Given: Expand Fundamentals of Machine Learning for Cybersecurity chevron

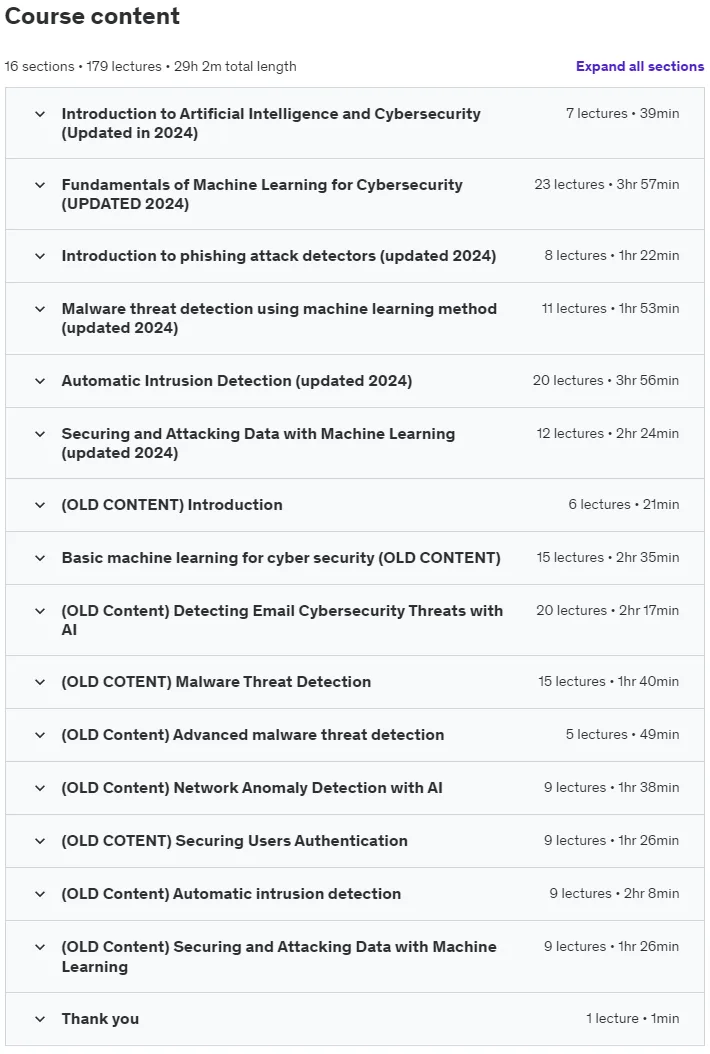Looking at the screenshot, I should pyautogui.click(x=40, y=185).
